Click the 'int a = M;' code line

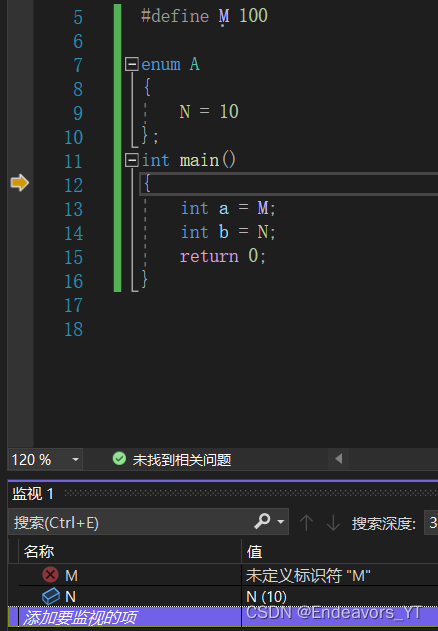(x=228, y=208)
